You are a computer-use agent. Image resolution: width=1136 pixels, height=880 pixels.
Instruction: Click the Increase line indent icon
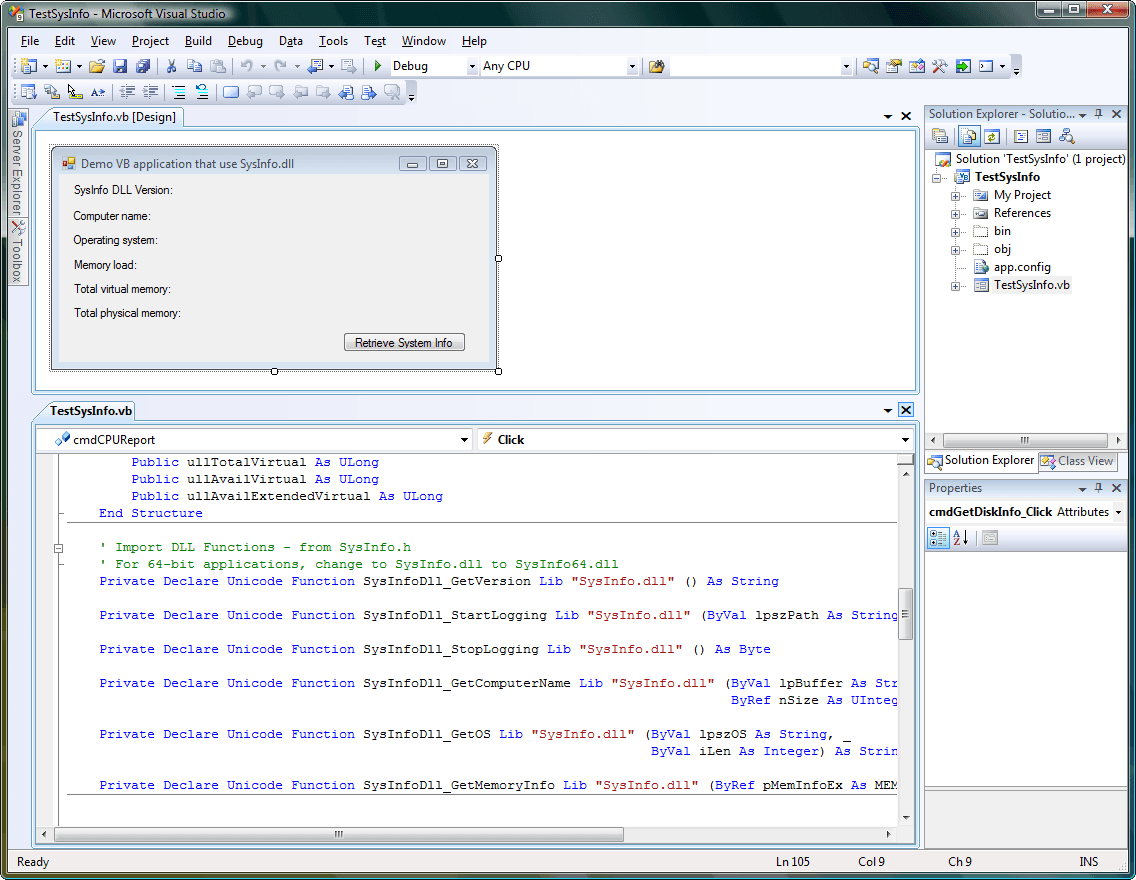coord(150,92)
